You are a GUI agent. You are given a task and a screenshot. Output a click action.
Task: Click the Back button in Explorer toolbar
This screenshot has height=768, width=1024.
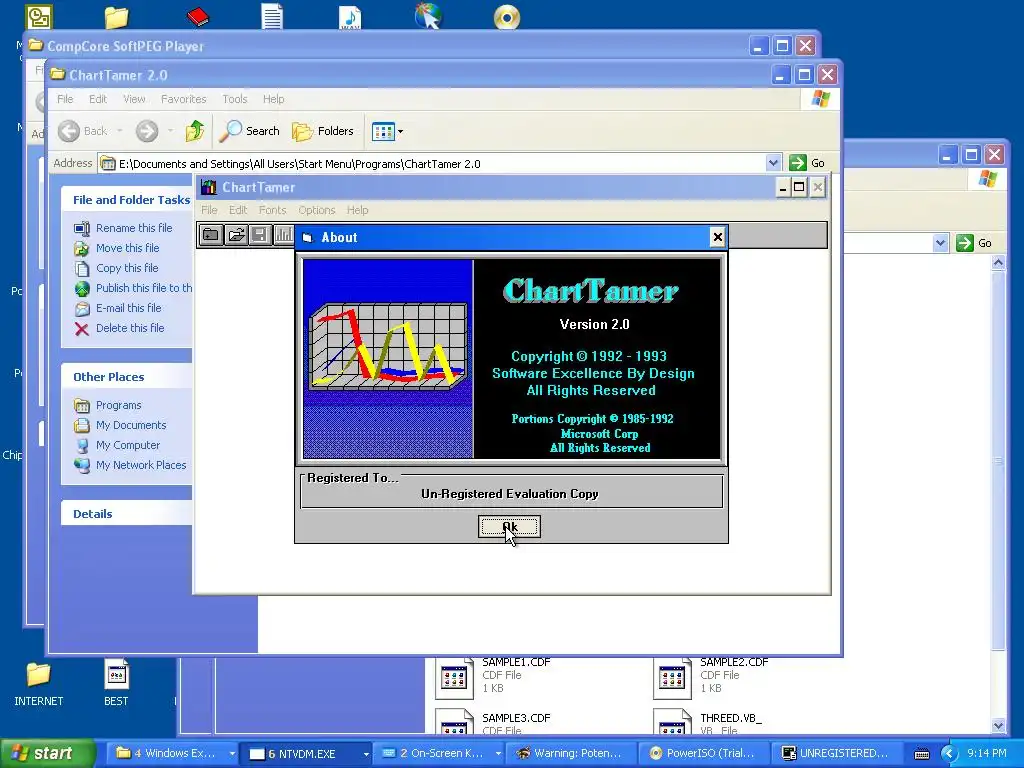coord(83,131)
